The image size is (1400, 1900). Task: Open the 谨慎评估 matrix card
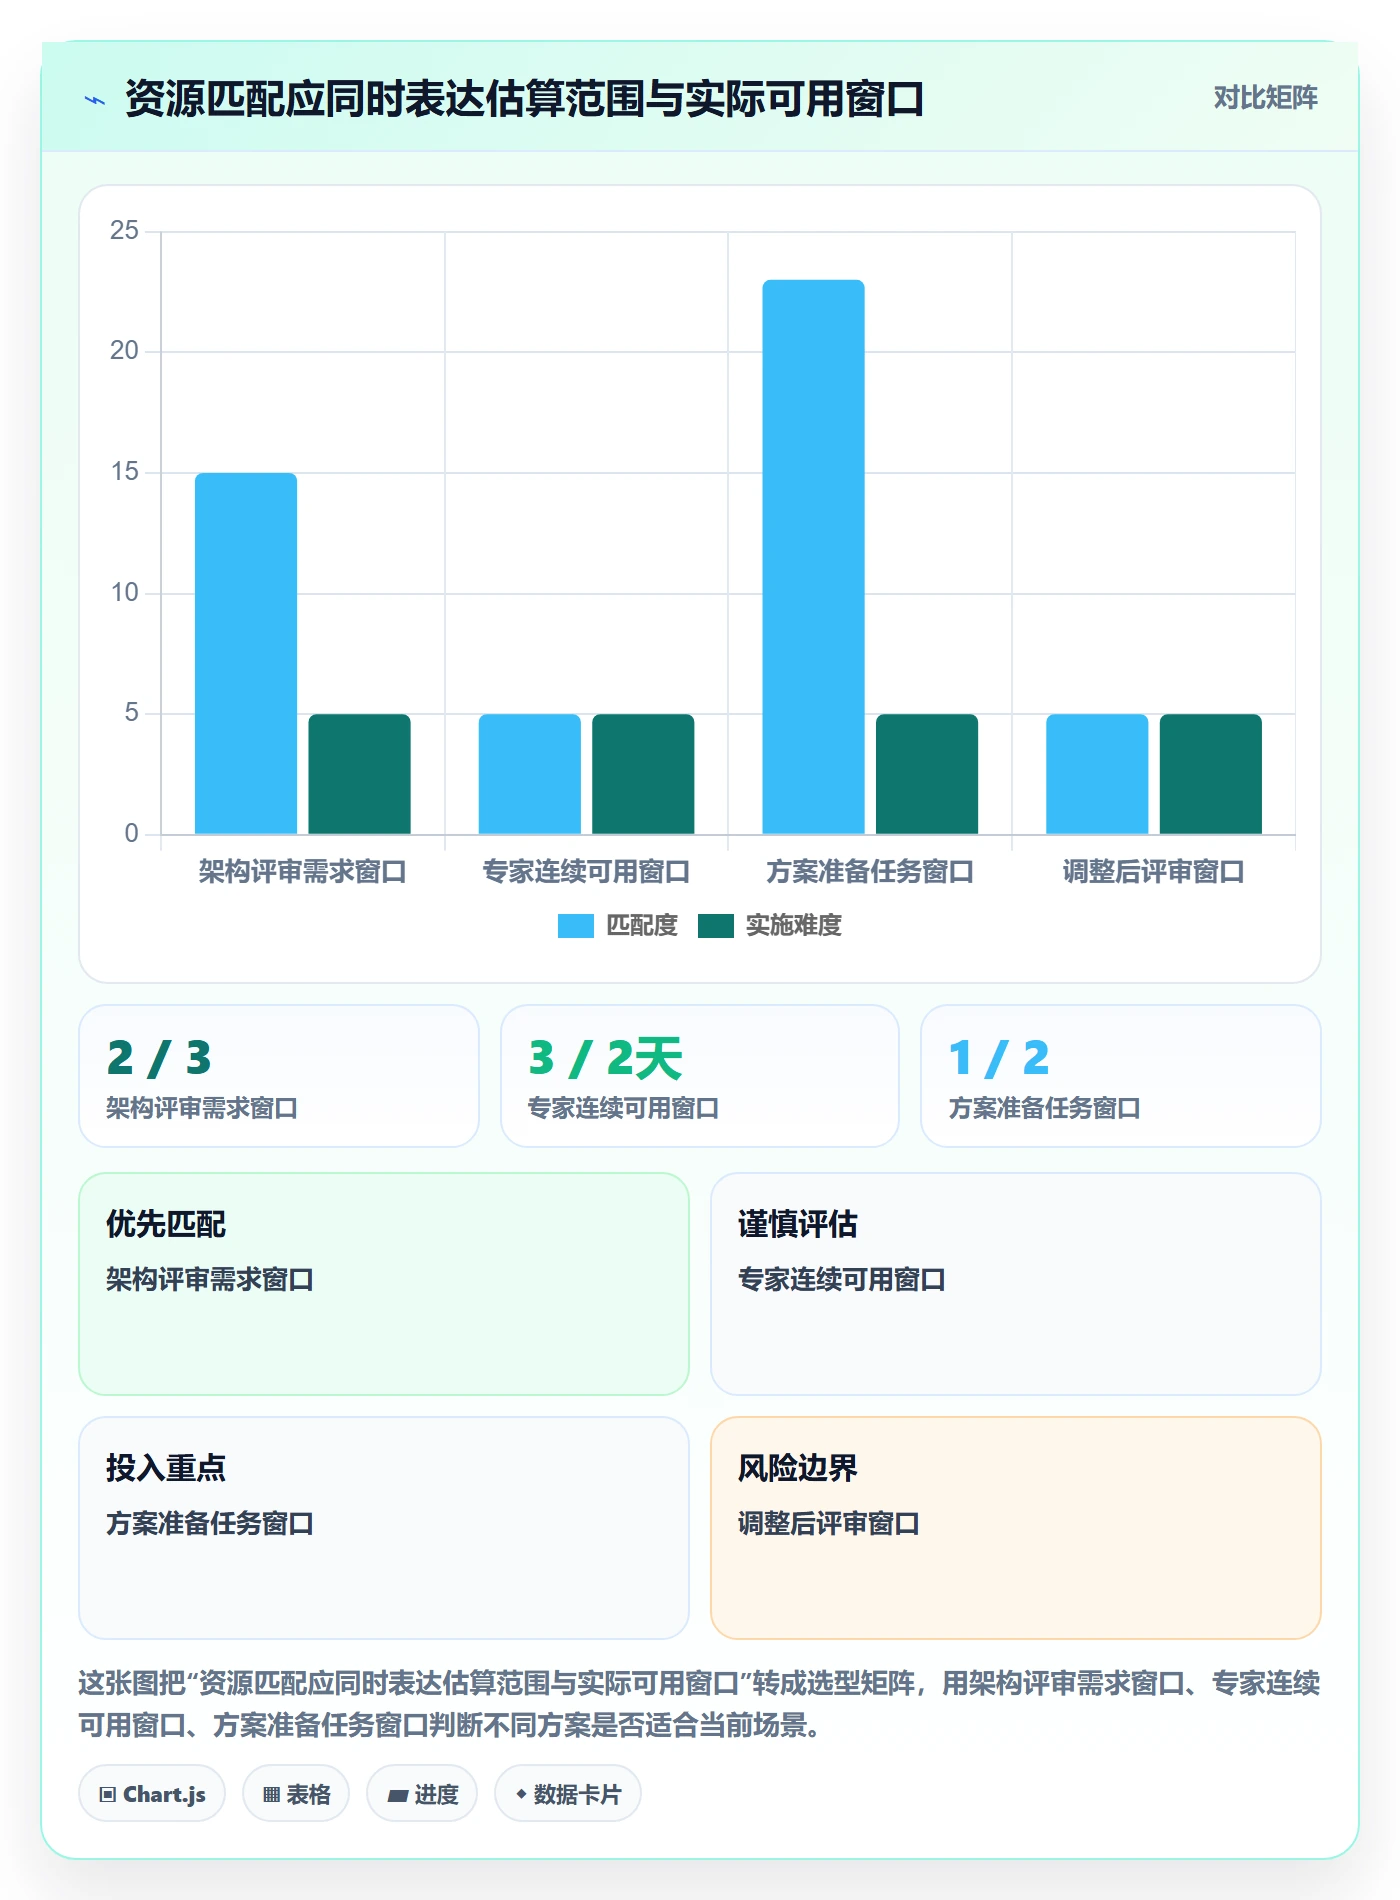[x=1015, y=1284]
